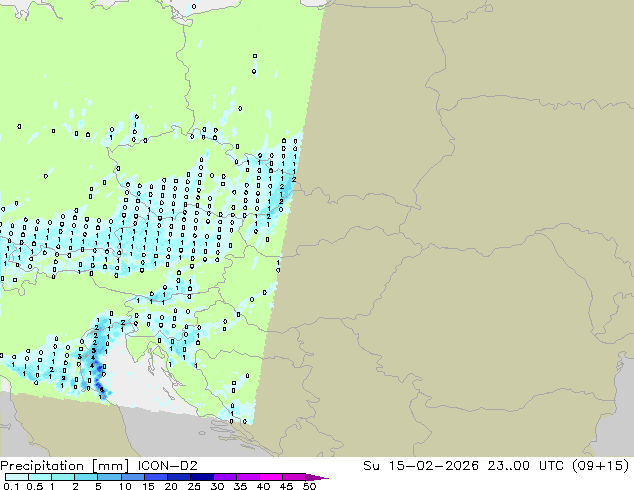
Task: Click the "(09+15)" forecast run text
Action: tap(600, 466)
